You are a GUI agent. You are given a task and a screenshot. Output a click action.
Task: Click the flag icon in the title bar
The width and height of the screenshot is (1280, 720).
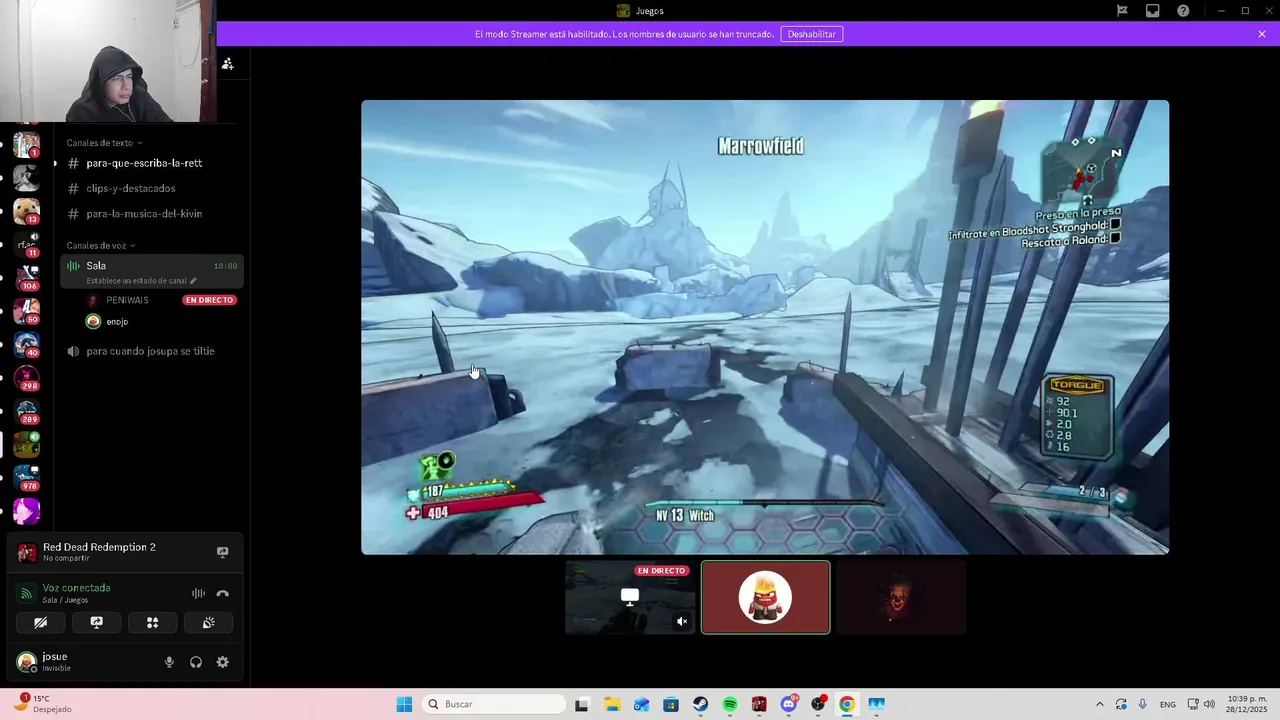[1123, 11]
